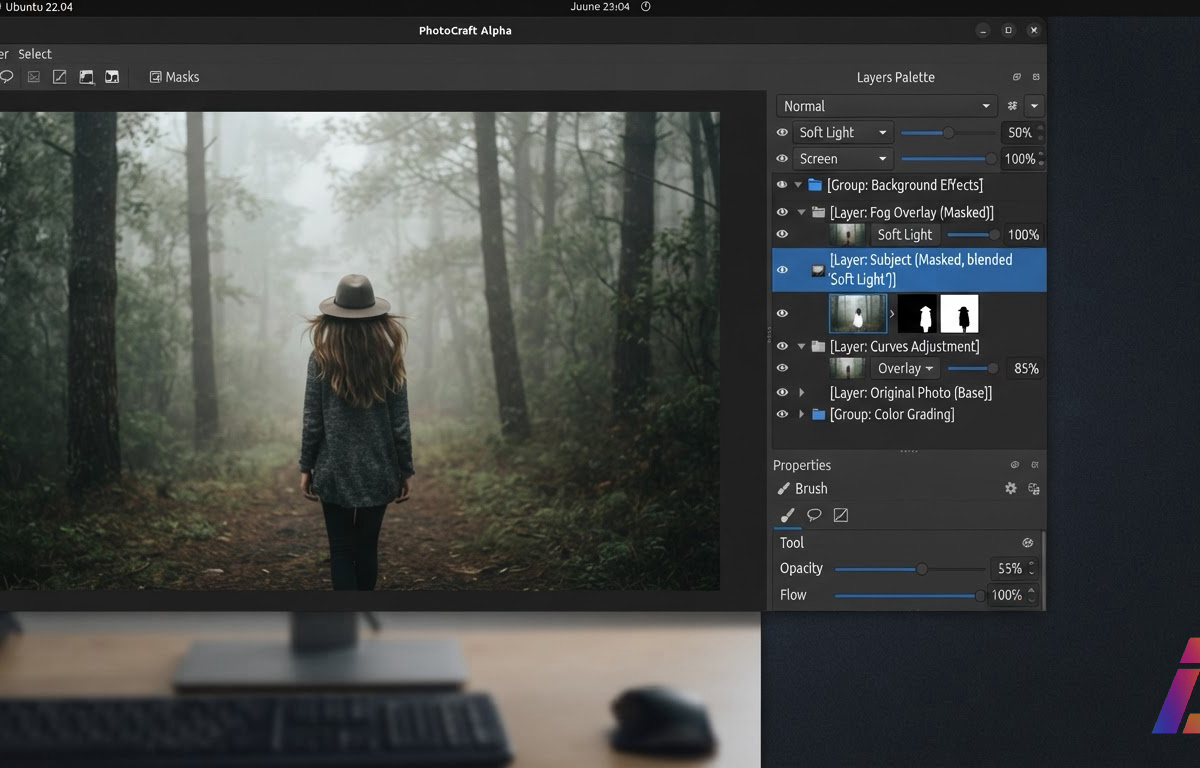The height and width of the screenshot is (768, 1200).
Task: Hide the Background Effects group
Action: 783,185
